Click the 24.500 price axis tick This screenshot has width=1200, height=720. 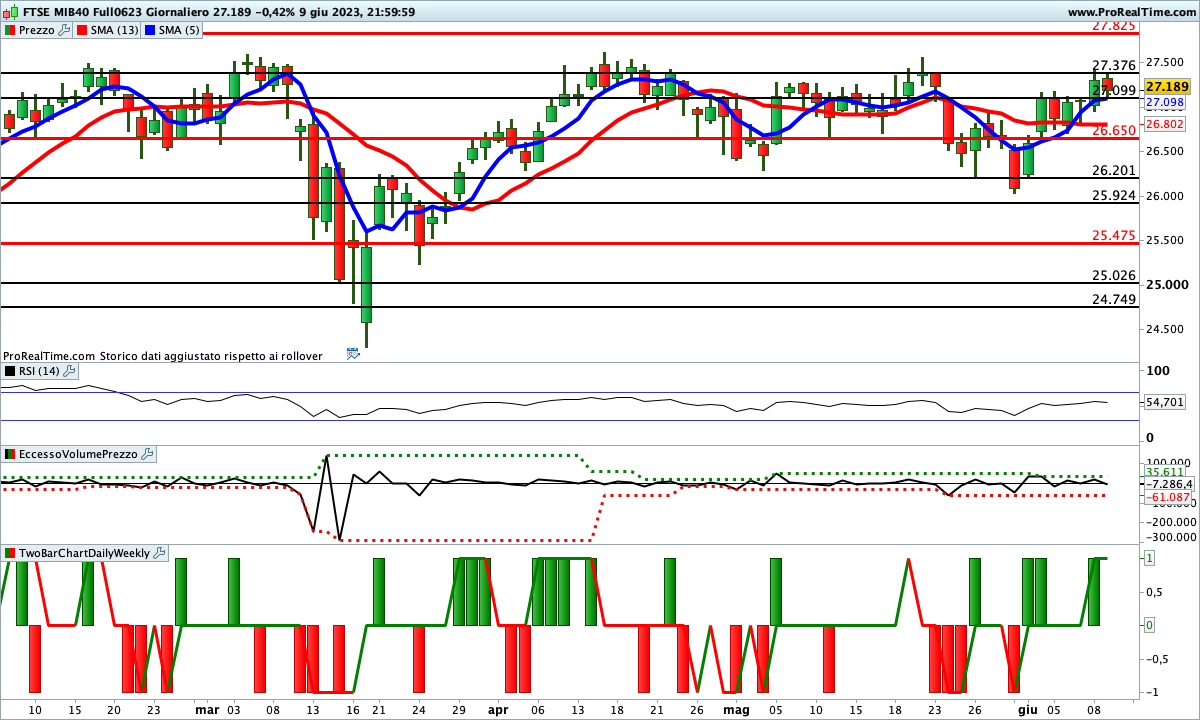point(1166,329)
